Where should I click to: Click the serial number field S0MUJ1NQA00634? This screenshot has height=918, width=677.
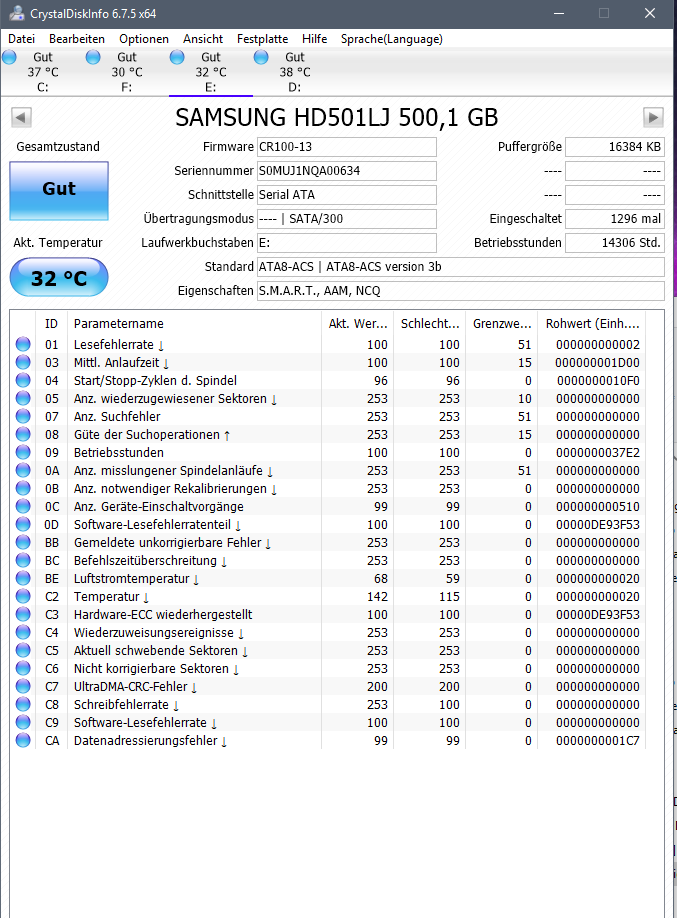347,171
